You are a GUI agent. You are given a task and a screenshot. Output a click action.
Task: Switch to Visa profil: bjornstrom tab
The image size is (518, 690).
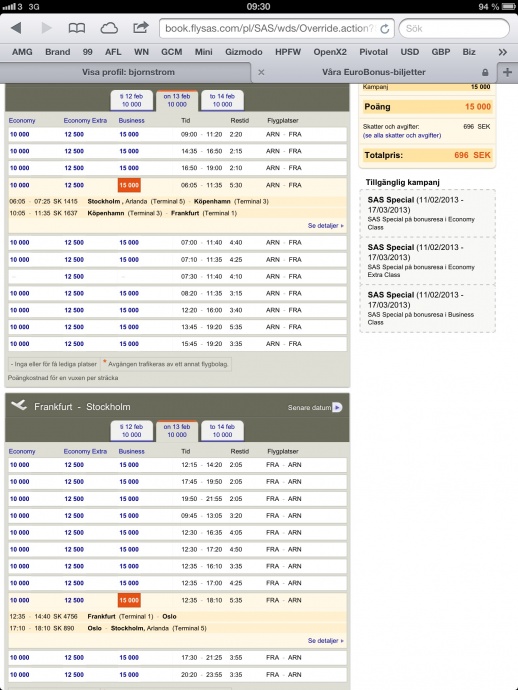pos(128,72)
